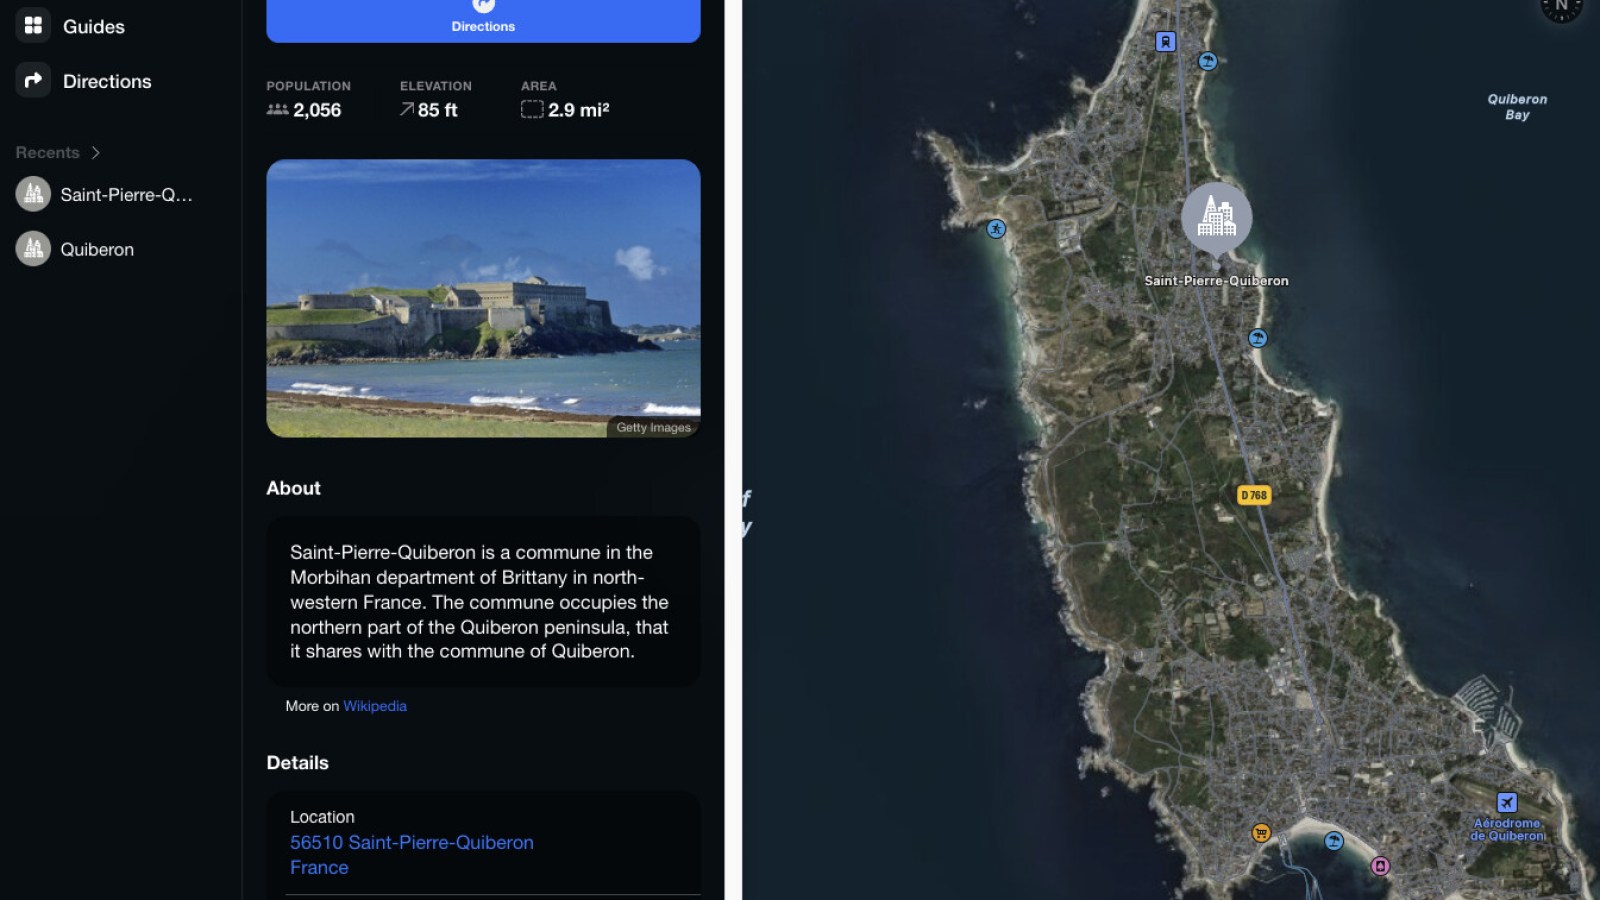Click the Getty Images attribution label
The width and height of the screenshot is (1600, 900).
pos(652,427)
